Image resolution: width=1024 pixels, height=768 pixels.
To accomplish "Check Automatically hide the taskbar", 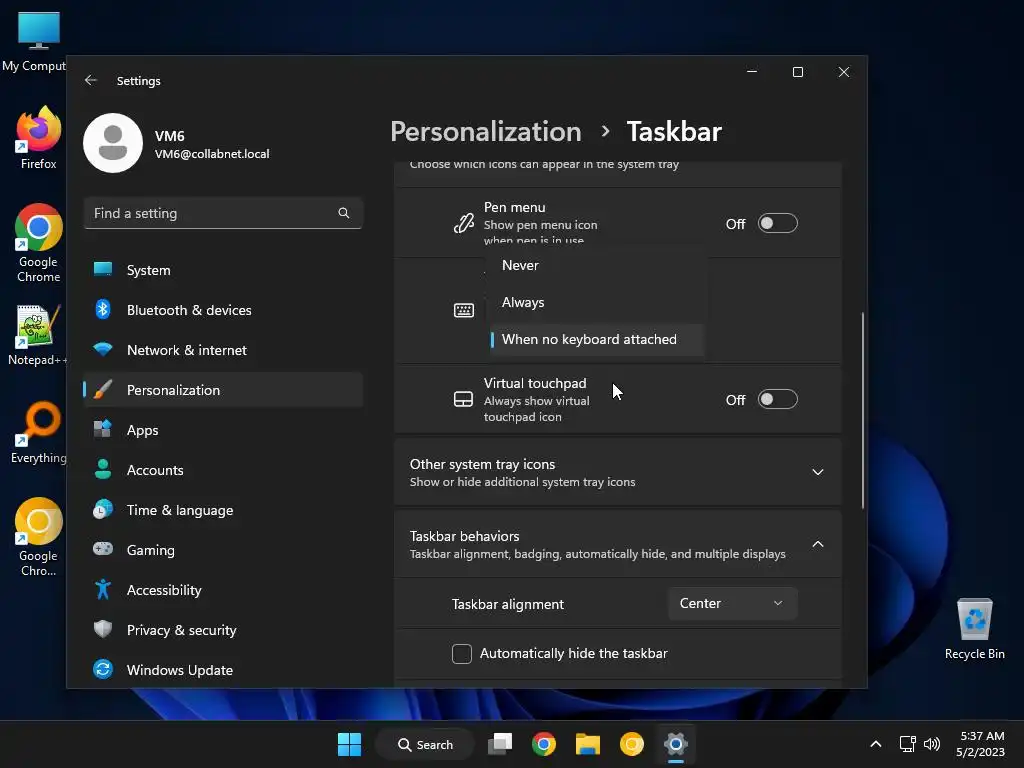I will [462, 654].
